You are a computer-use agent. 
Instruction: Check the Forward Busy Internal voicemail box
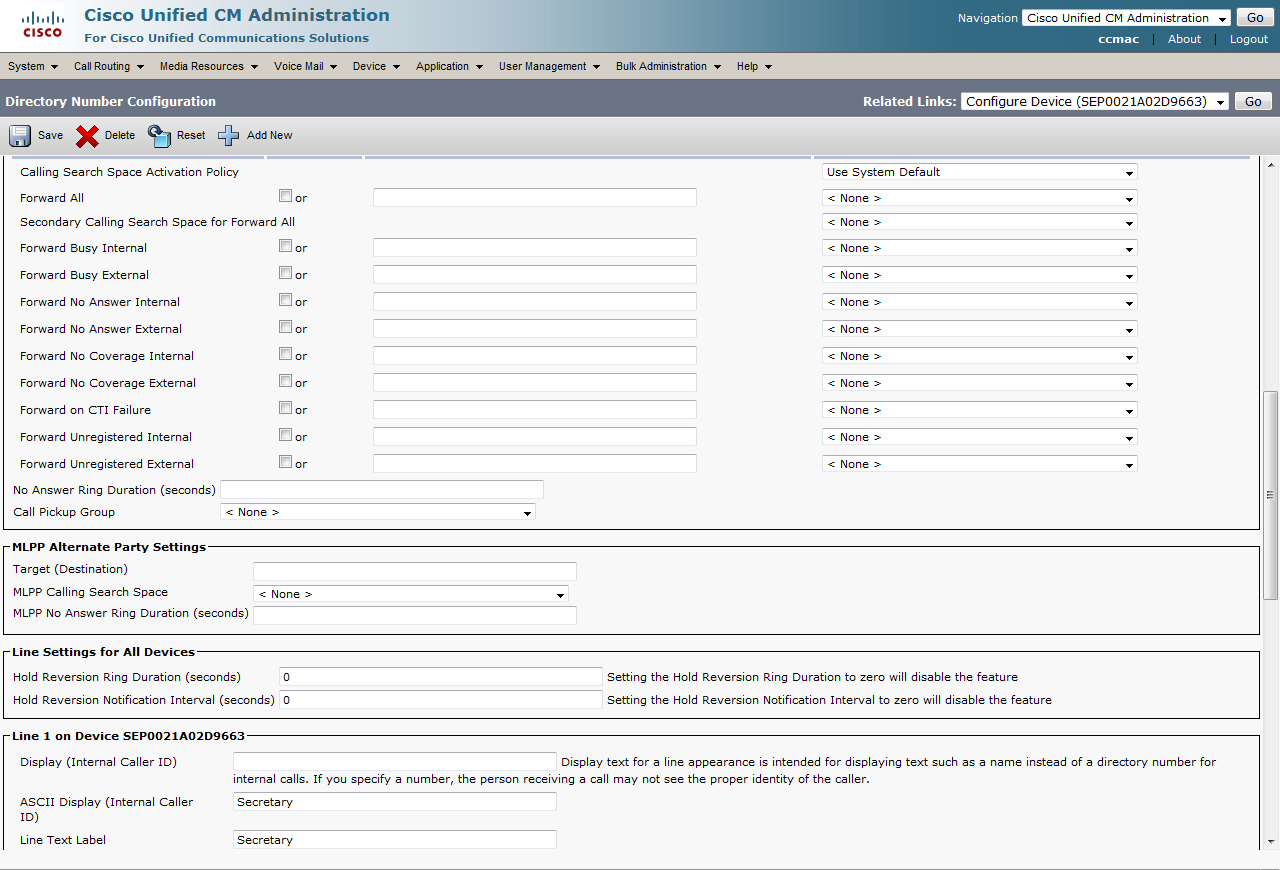[286, 246]
